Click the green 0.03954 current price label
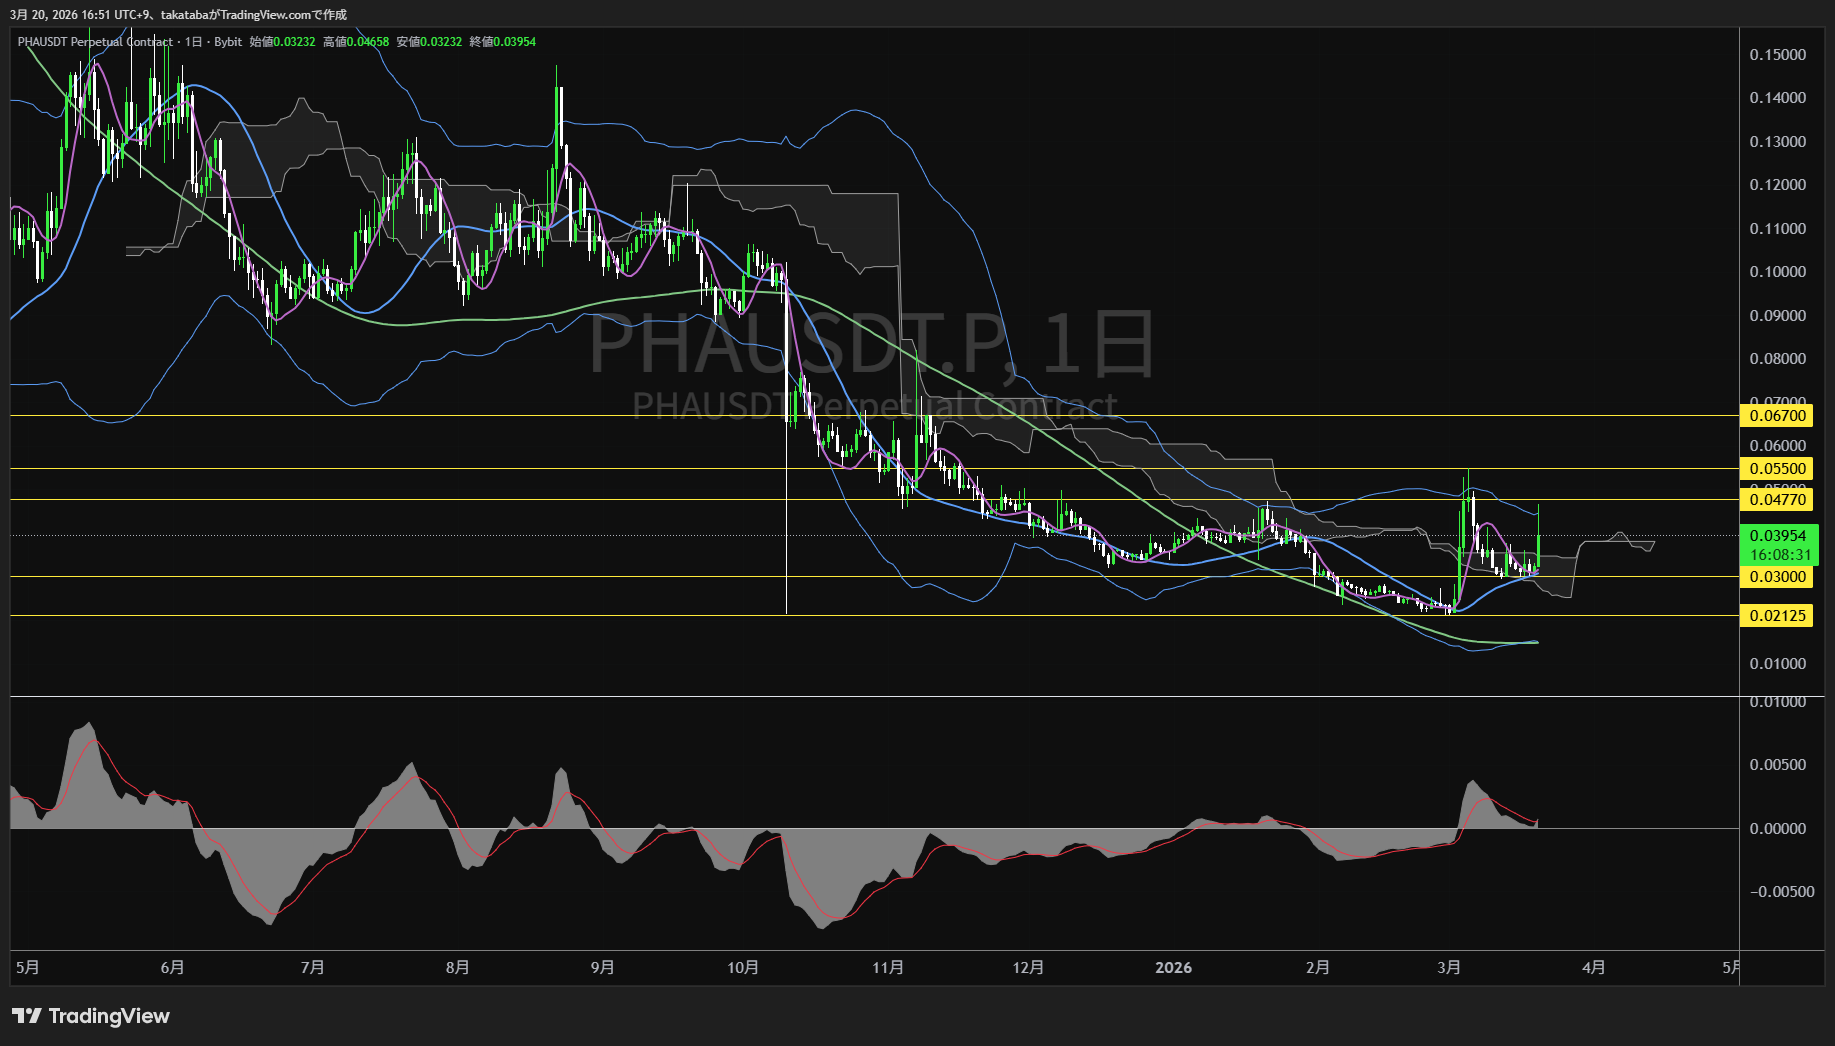1835x1046 pixels. pos(1777,536)
